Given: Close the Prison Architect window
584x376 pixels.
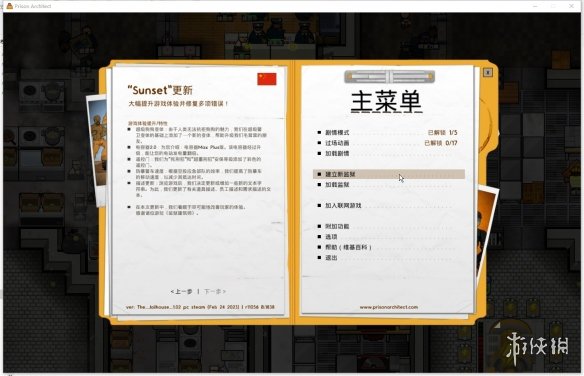Looking at the screenshot, I should tap(571, 6).
